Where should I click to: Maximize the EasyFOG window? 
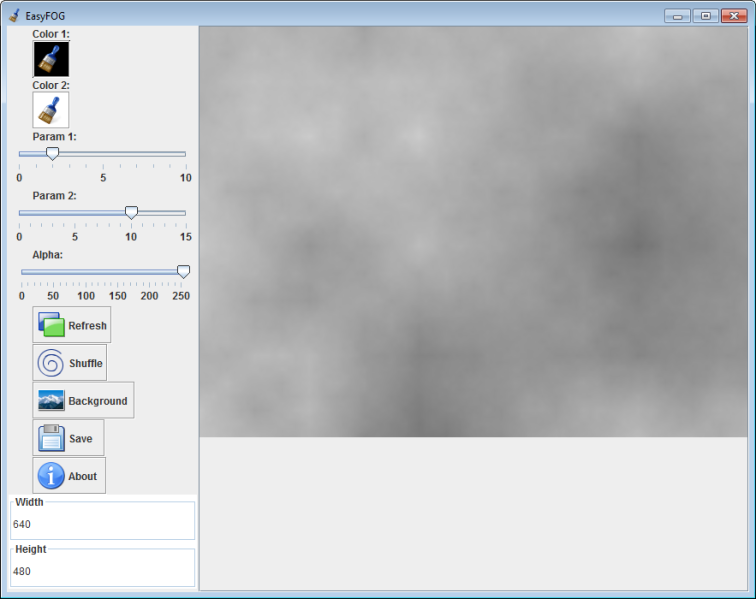(706, 16)
